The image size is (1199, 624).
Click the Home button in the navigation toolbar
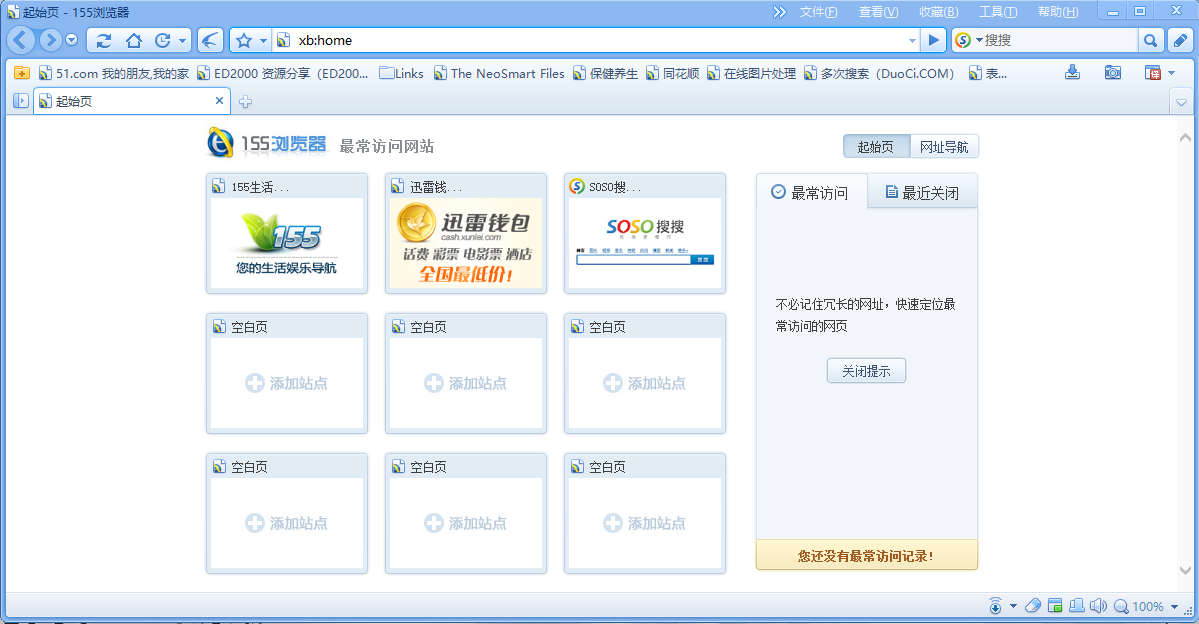pos(133,40)
